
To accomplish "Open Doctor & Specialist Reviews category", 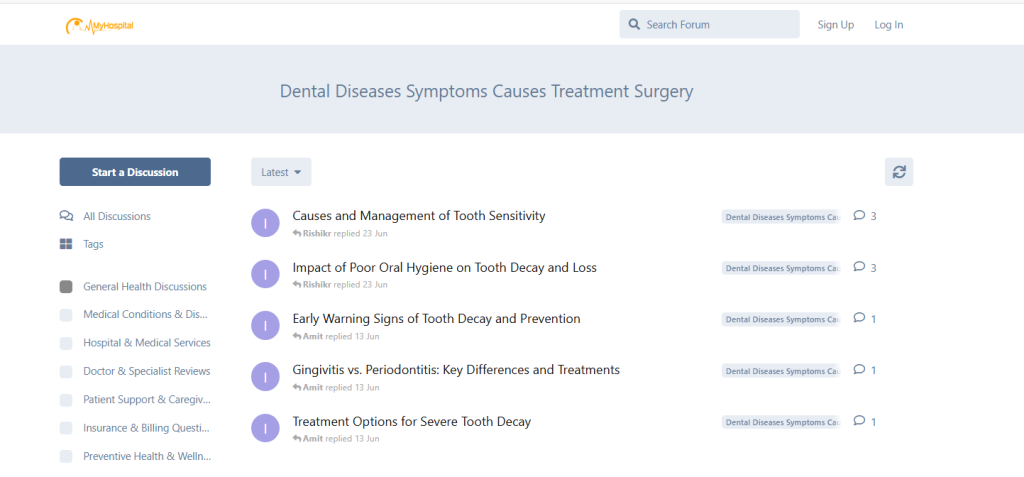I will tap(146, 371).
